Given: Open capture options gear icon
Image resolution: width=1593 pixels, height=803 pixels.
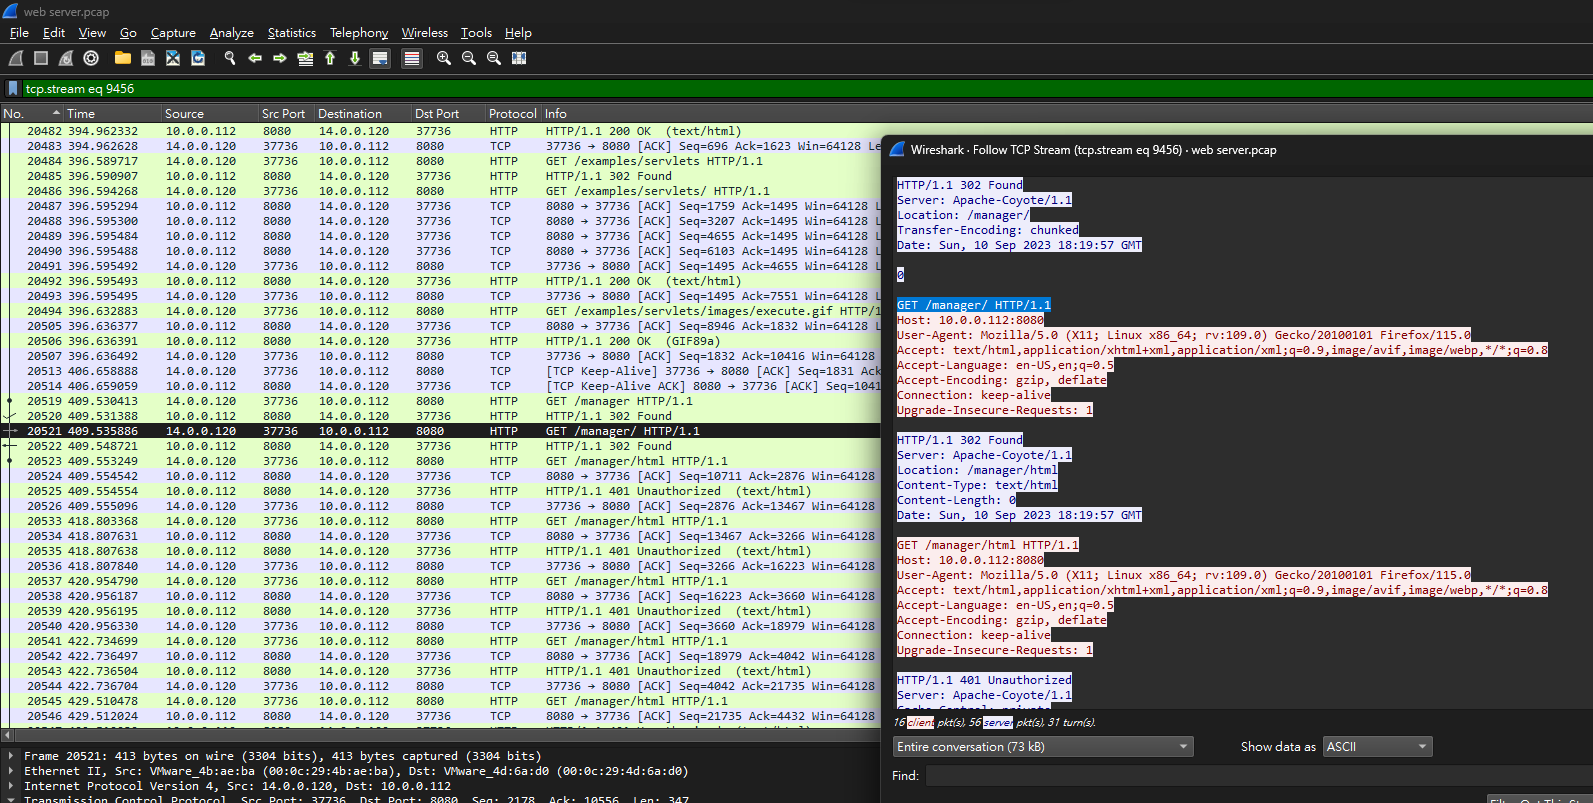Looking at the screenshot, I should tap(91, 58).
